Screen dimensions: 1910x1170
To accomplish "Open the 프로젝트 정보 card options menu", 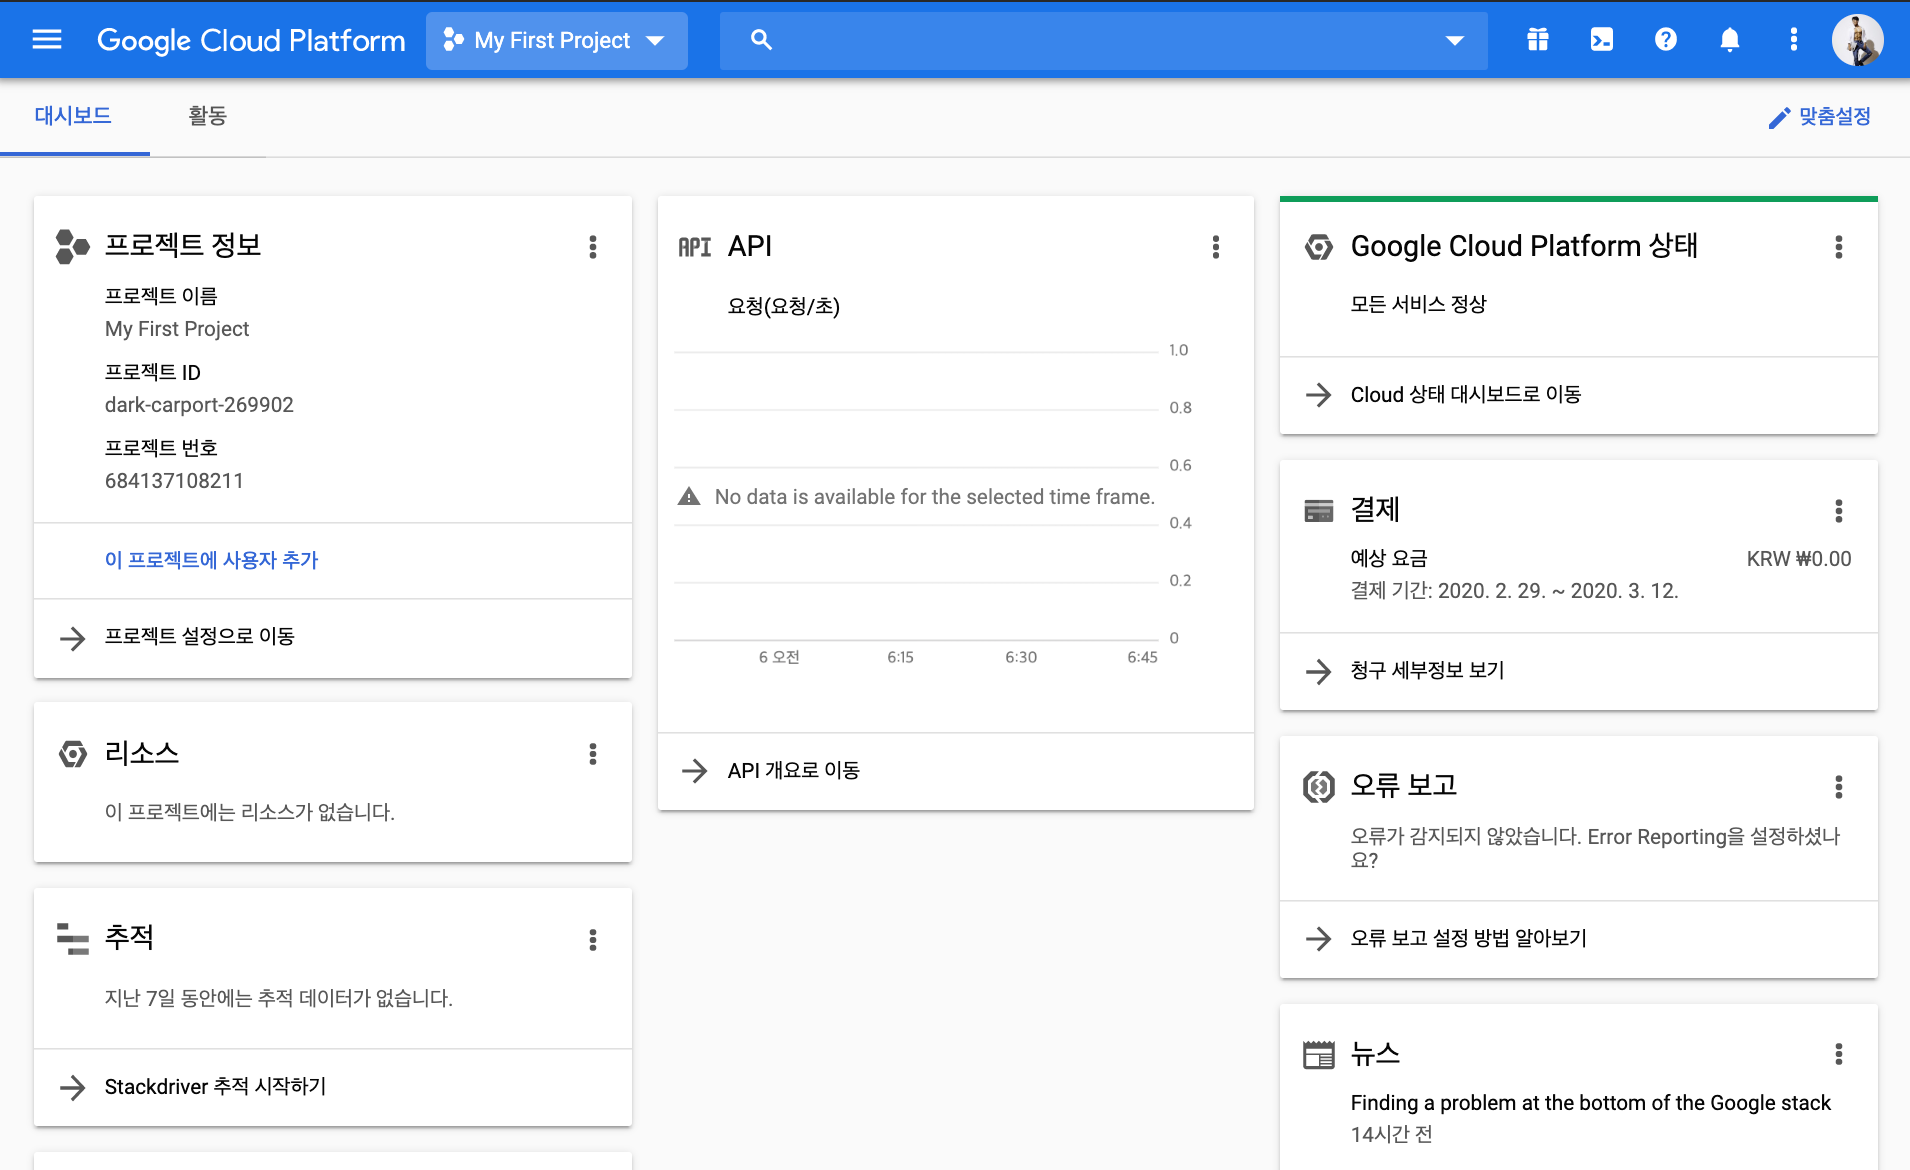I will [593, 247].
